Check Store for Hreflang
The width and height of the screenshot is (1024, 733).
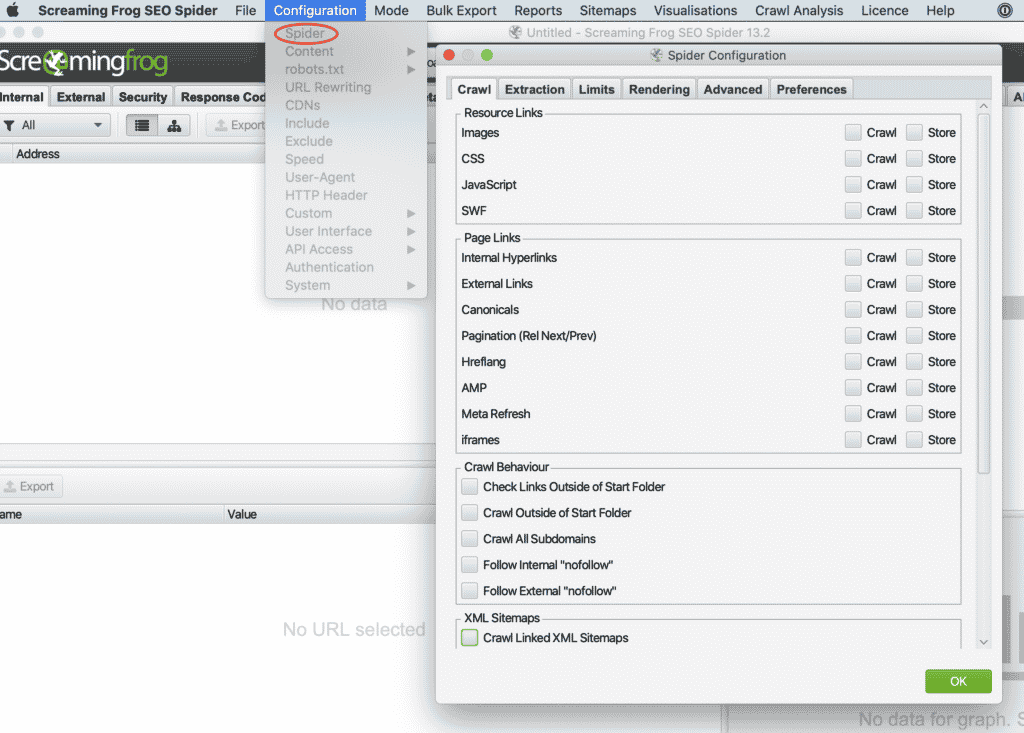(914, 362)
